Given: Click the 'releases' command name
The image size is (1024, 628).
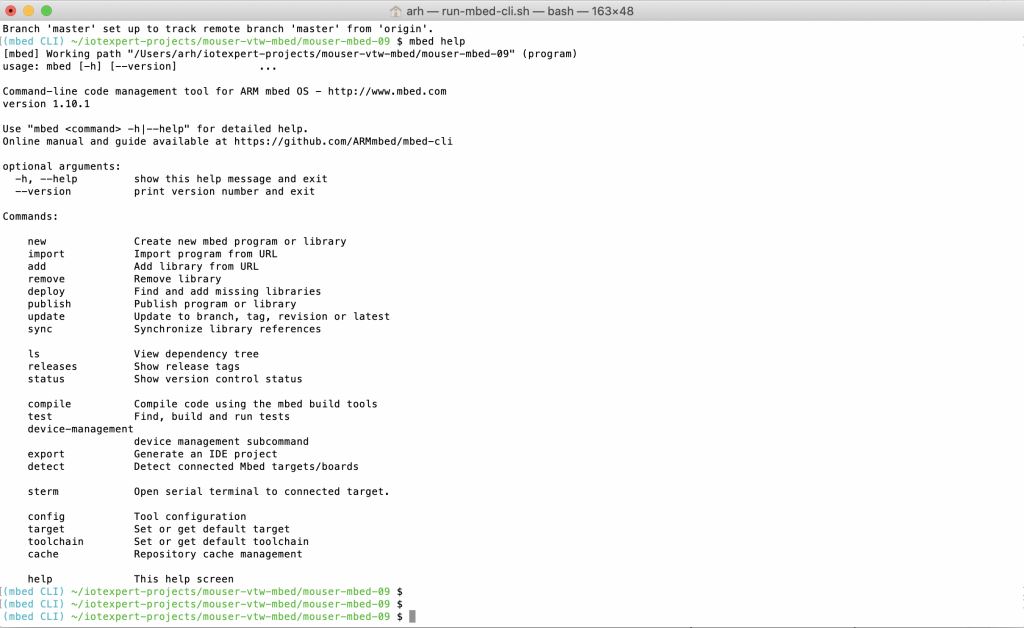Looking at the screenshot, I should pyautogui.click(x=52, y=366).
